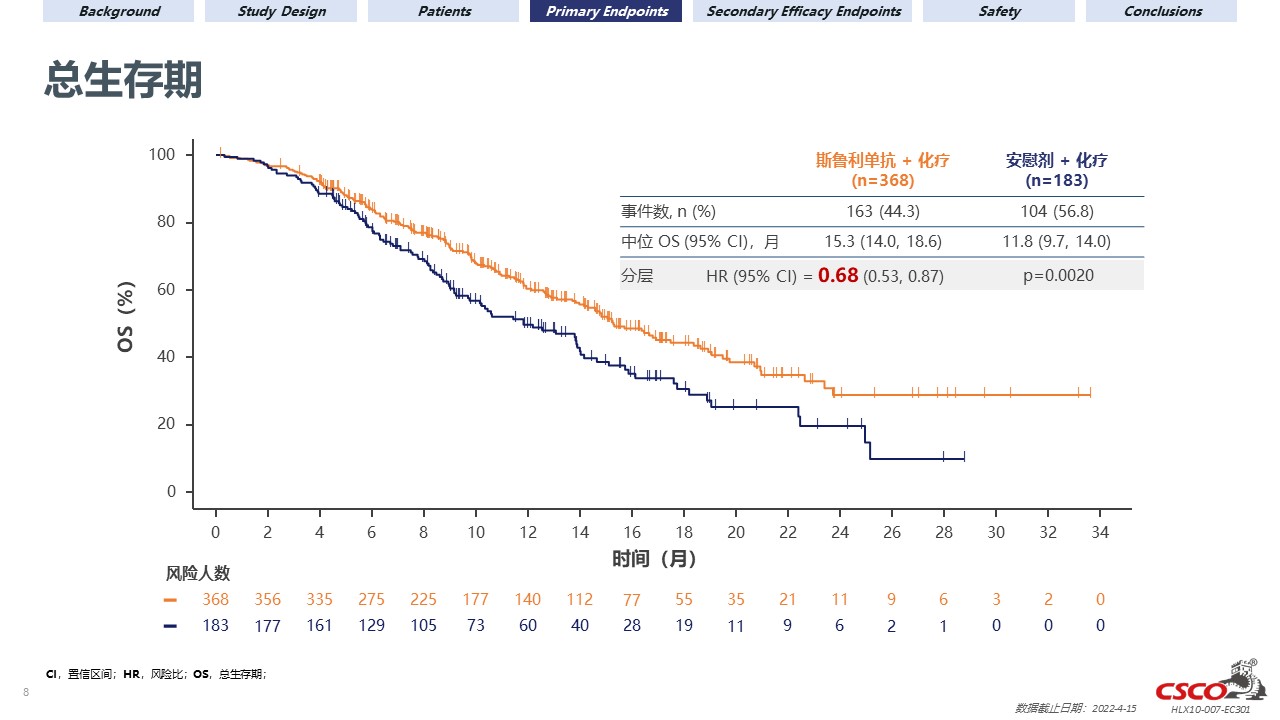This screenshot has height=720, width=1280.
Task: Click the 风险人数 label
Action: click(198, 573)
